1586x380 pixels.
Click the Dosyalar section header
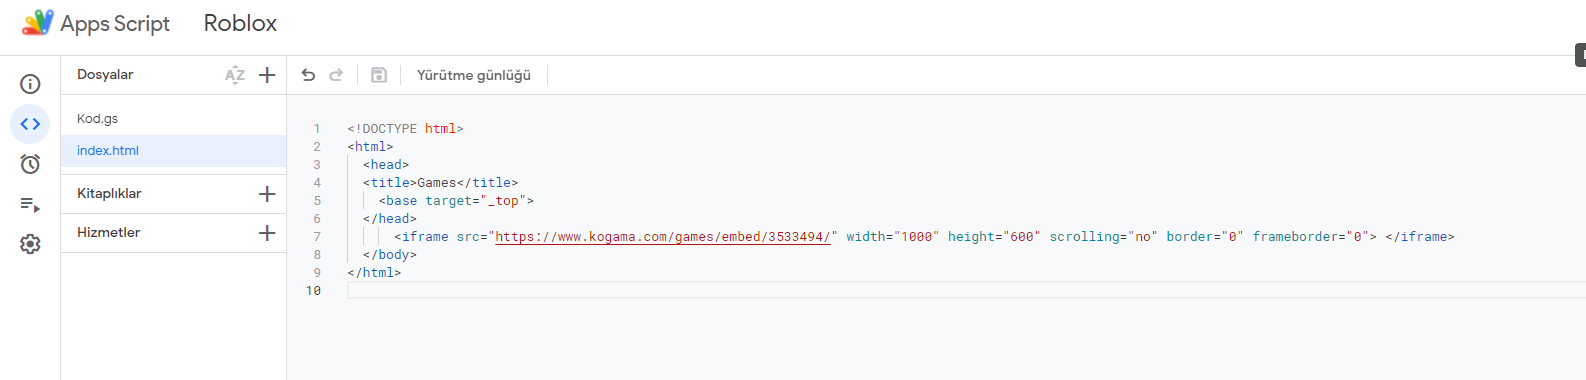coord(105,75)
